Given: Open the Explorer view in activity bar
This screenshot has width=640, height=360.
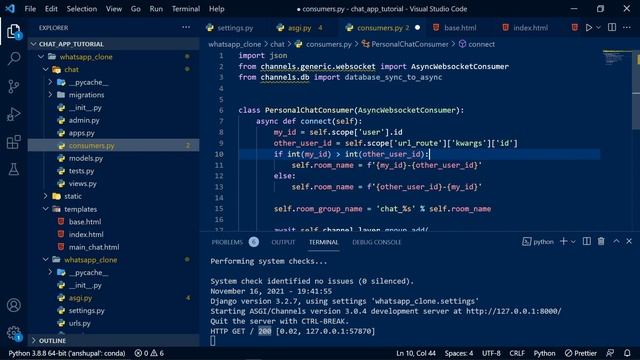Looking at the screenshot, I should coord(13,31).
